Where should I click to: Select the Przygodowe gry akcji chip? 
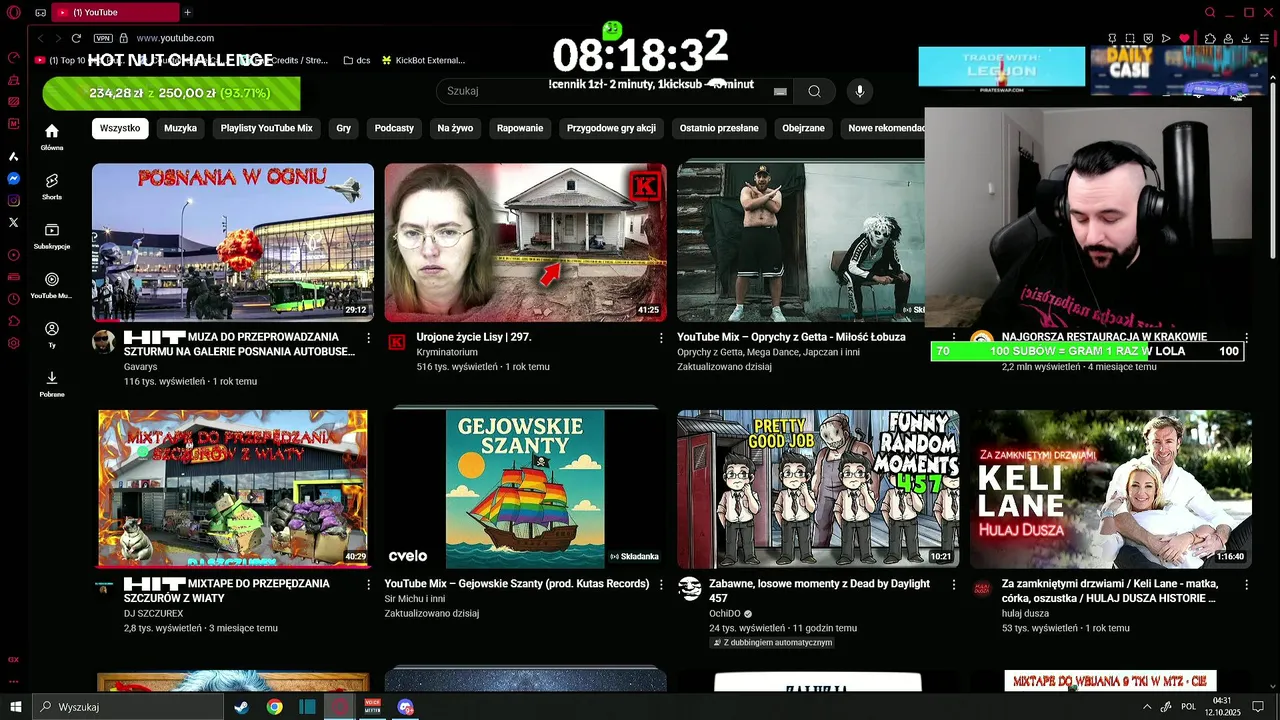(611, 128)
